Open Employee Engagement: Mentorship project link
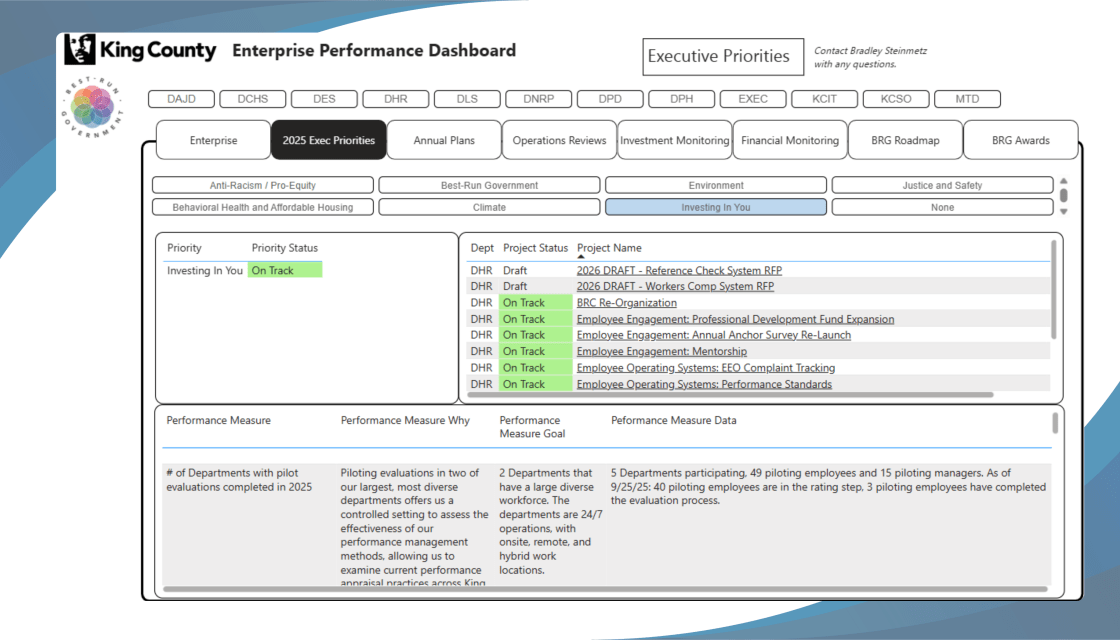1120x640 pixels. [x=661, y=352]
